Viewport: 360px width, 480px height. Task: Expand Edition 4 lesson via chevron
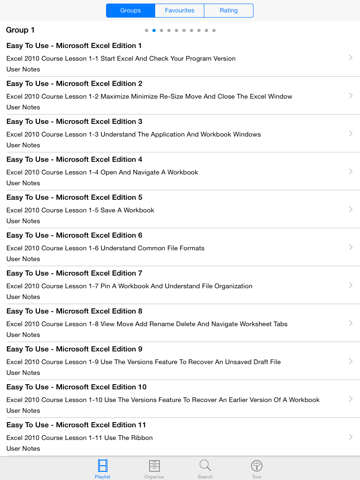(350, 171)
